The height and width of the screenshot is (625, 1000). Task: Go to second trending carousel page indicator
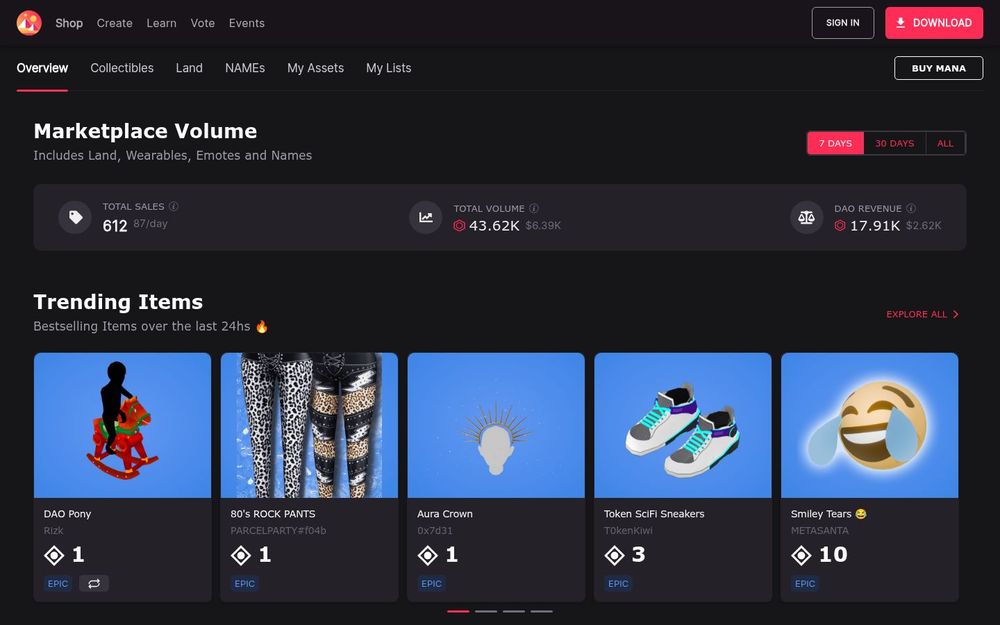[486, 612]
